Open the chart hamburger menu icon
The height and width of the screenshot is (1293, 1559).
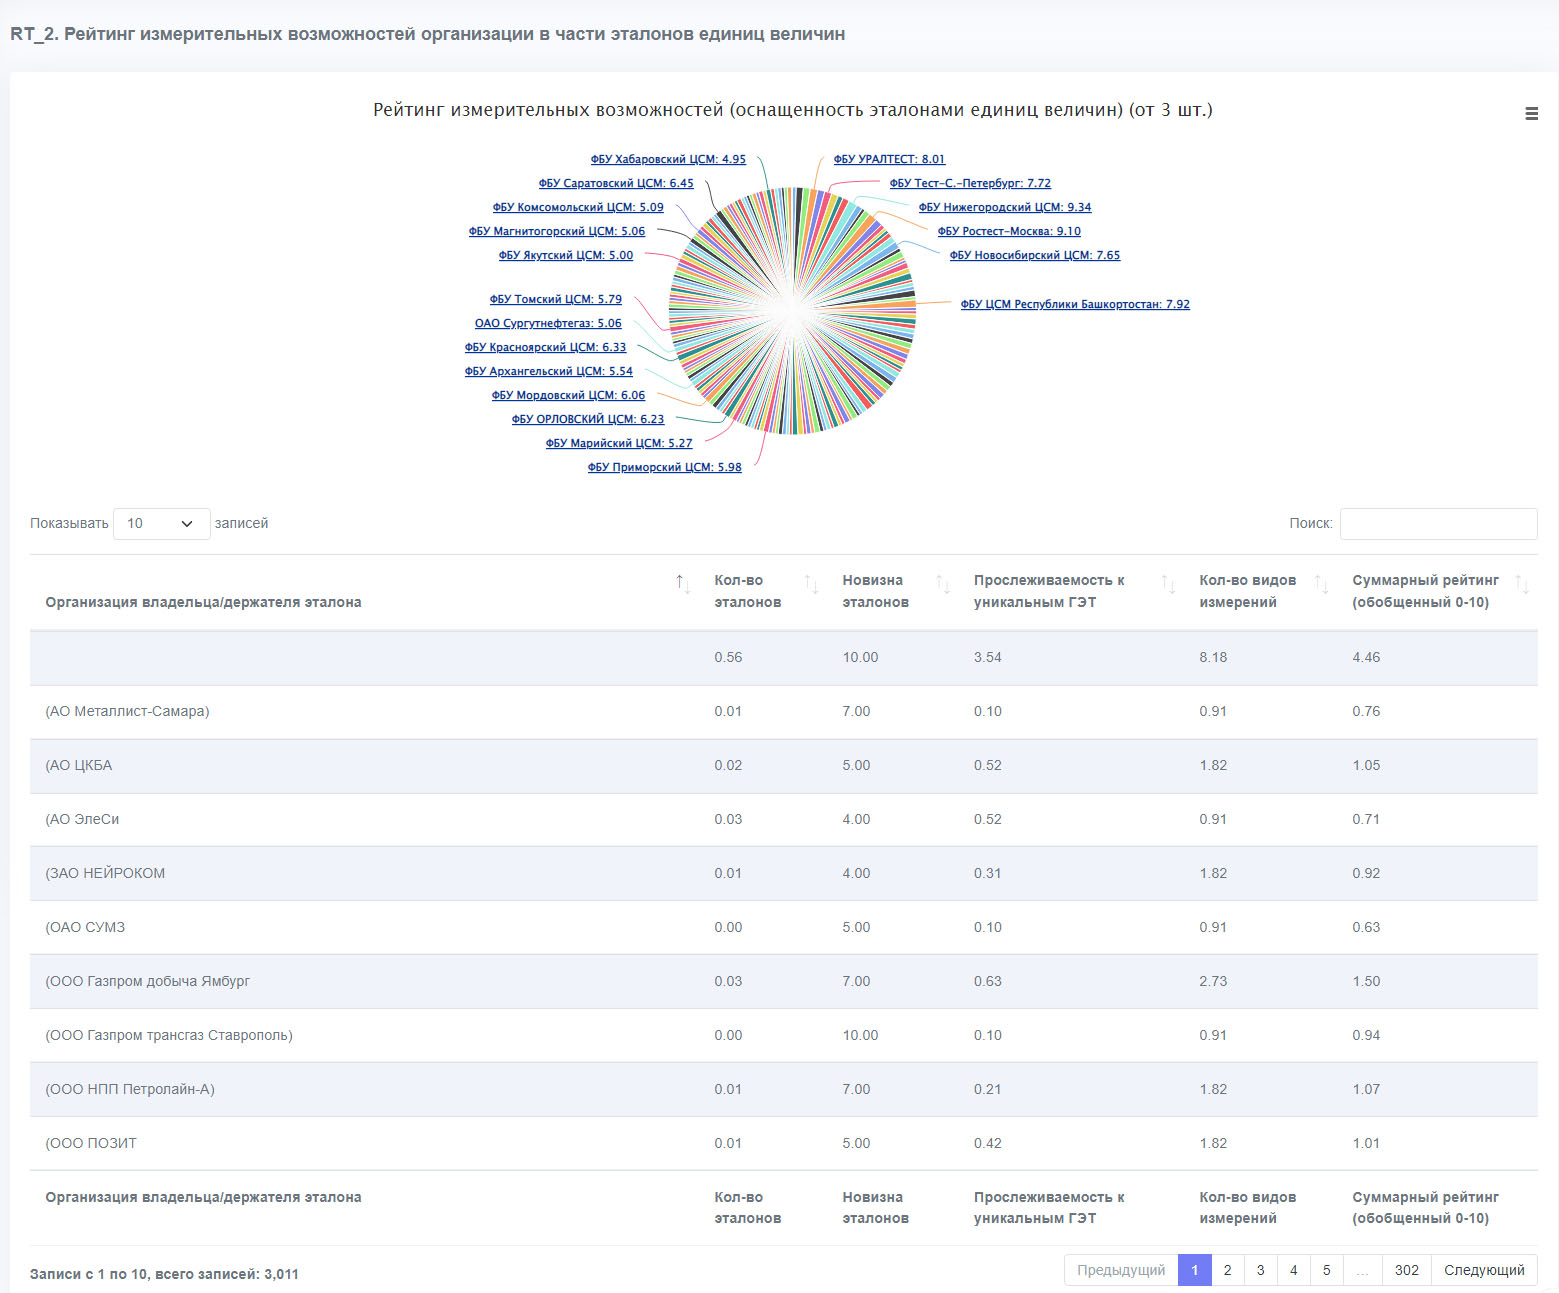[x=1531, y=114]
